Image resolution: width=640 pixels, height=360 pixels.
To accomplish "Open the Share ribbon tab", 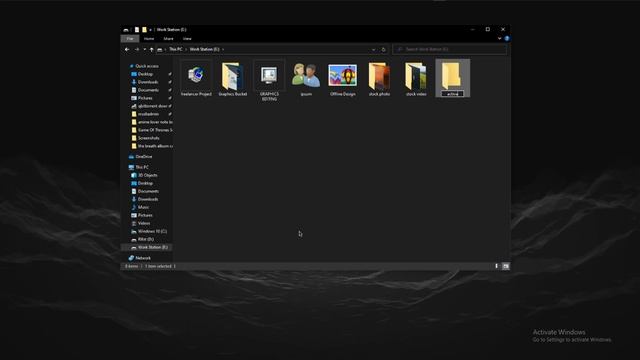I will [169, 39].
